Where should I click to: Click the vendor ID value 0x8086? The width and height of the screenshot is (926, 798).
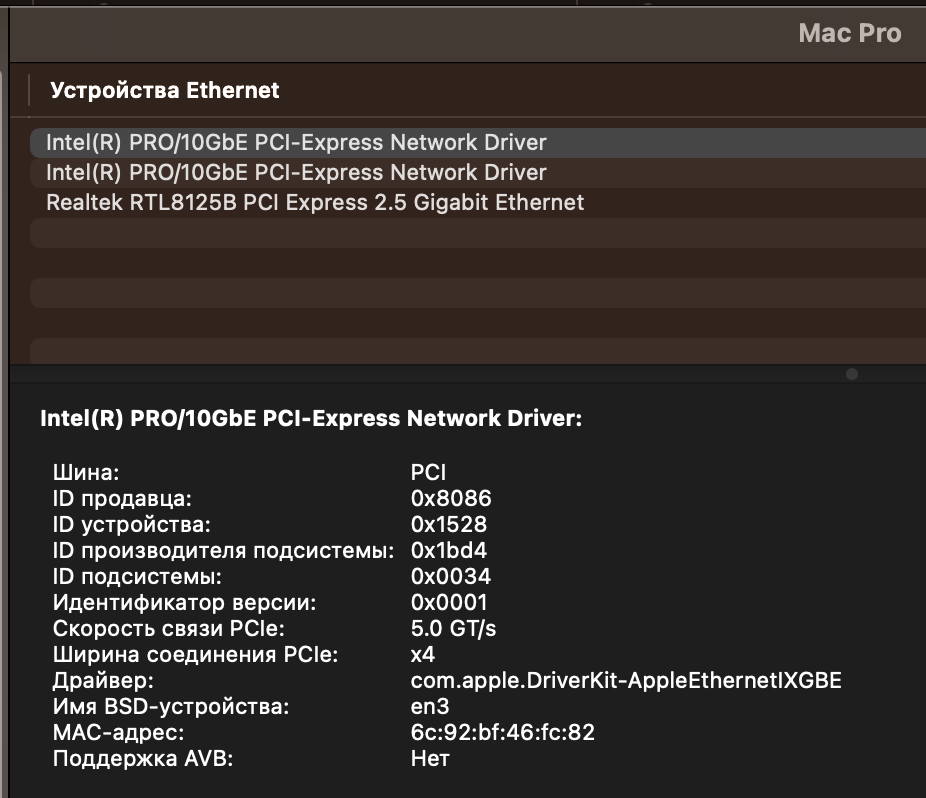[x=451, y=499]
